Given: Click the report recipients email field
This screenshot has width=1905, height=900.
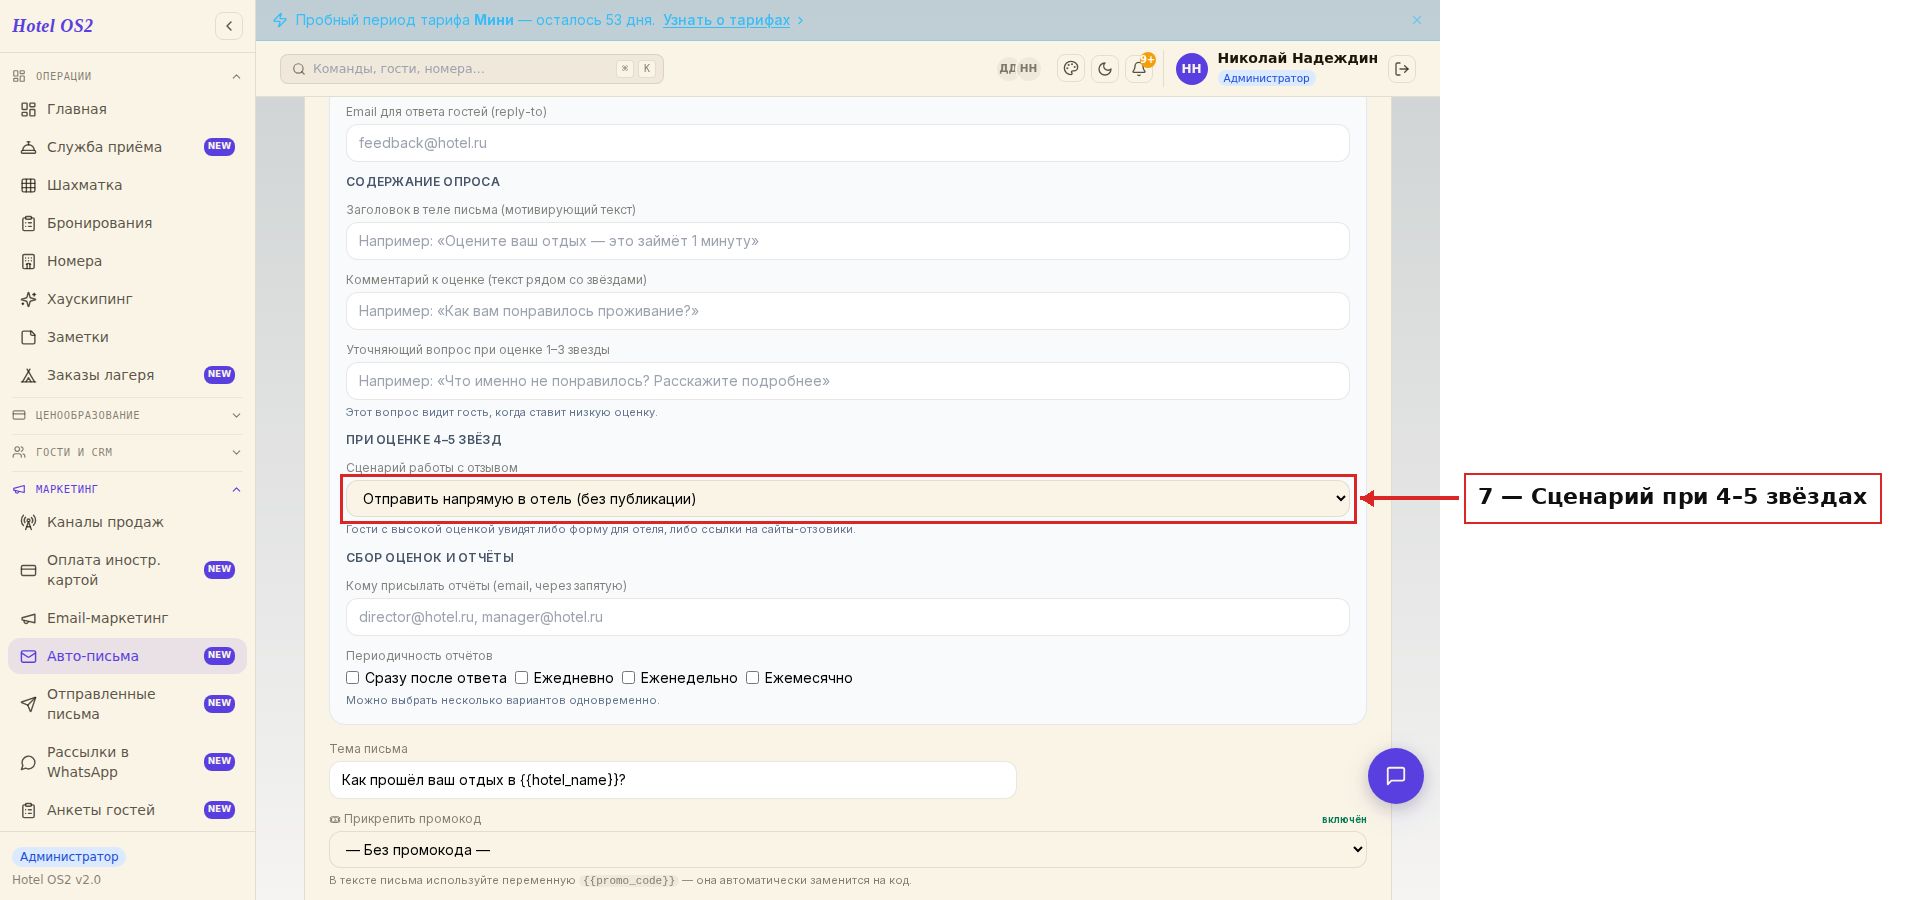Looking at the screenshot, I should [848, 617].
